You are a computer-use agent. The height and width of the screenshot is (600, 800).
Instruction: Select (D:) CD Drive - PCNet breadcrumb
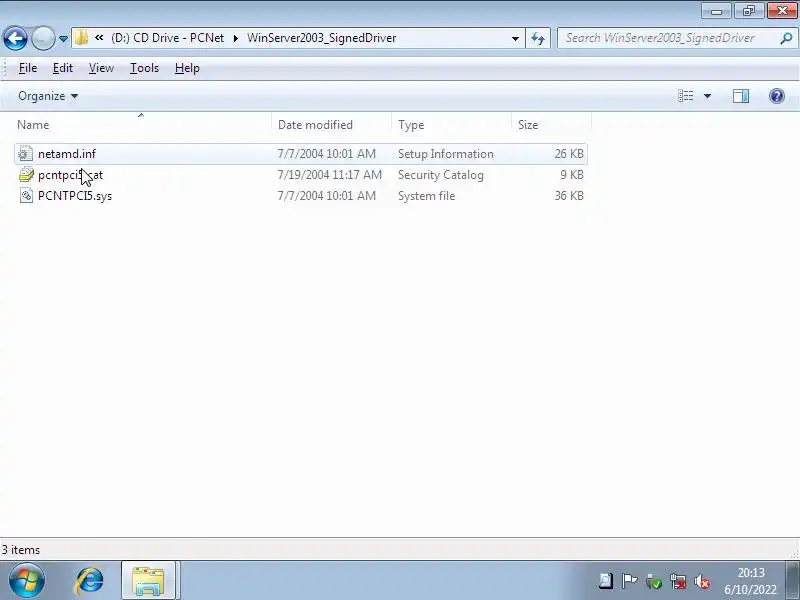pos(167,38)
